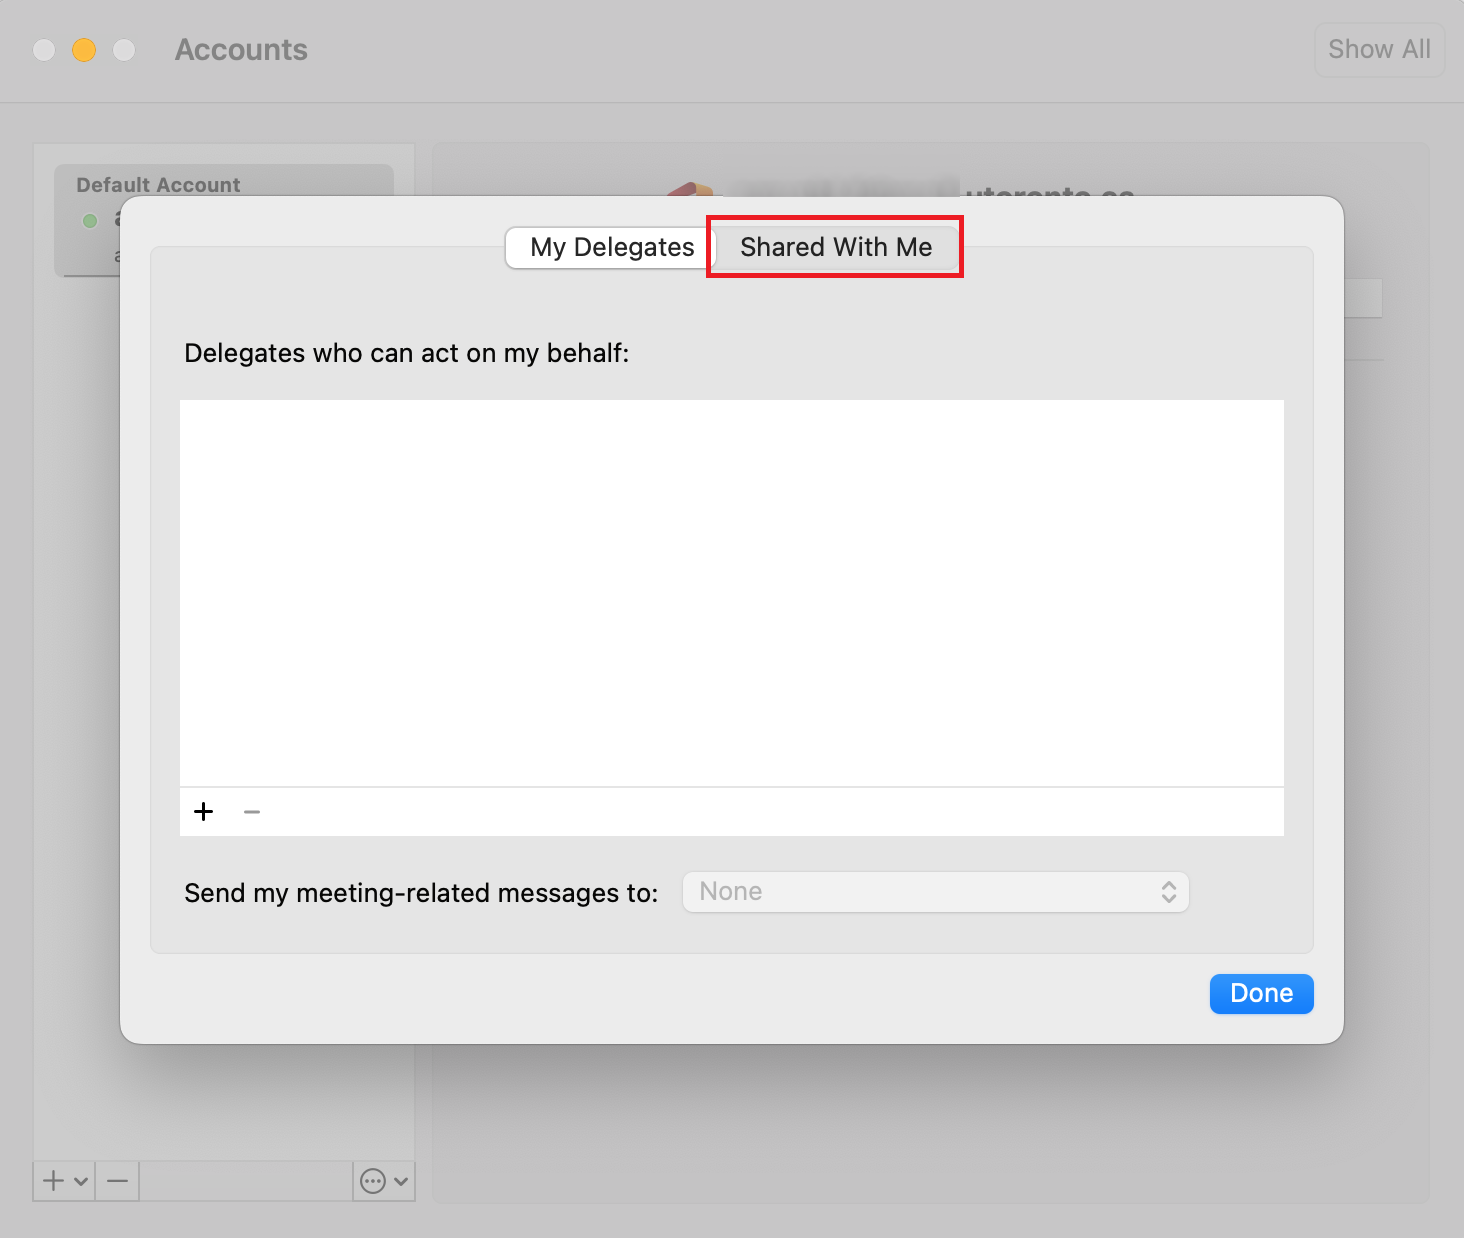Open the meeting-related messages dropdown showing None
This screenshot has height=1238, width=1464.
pos(934,892)
